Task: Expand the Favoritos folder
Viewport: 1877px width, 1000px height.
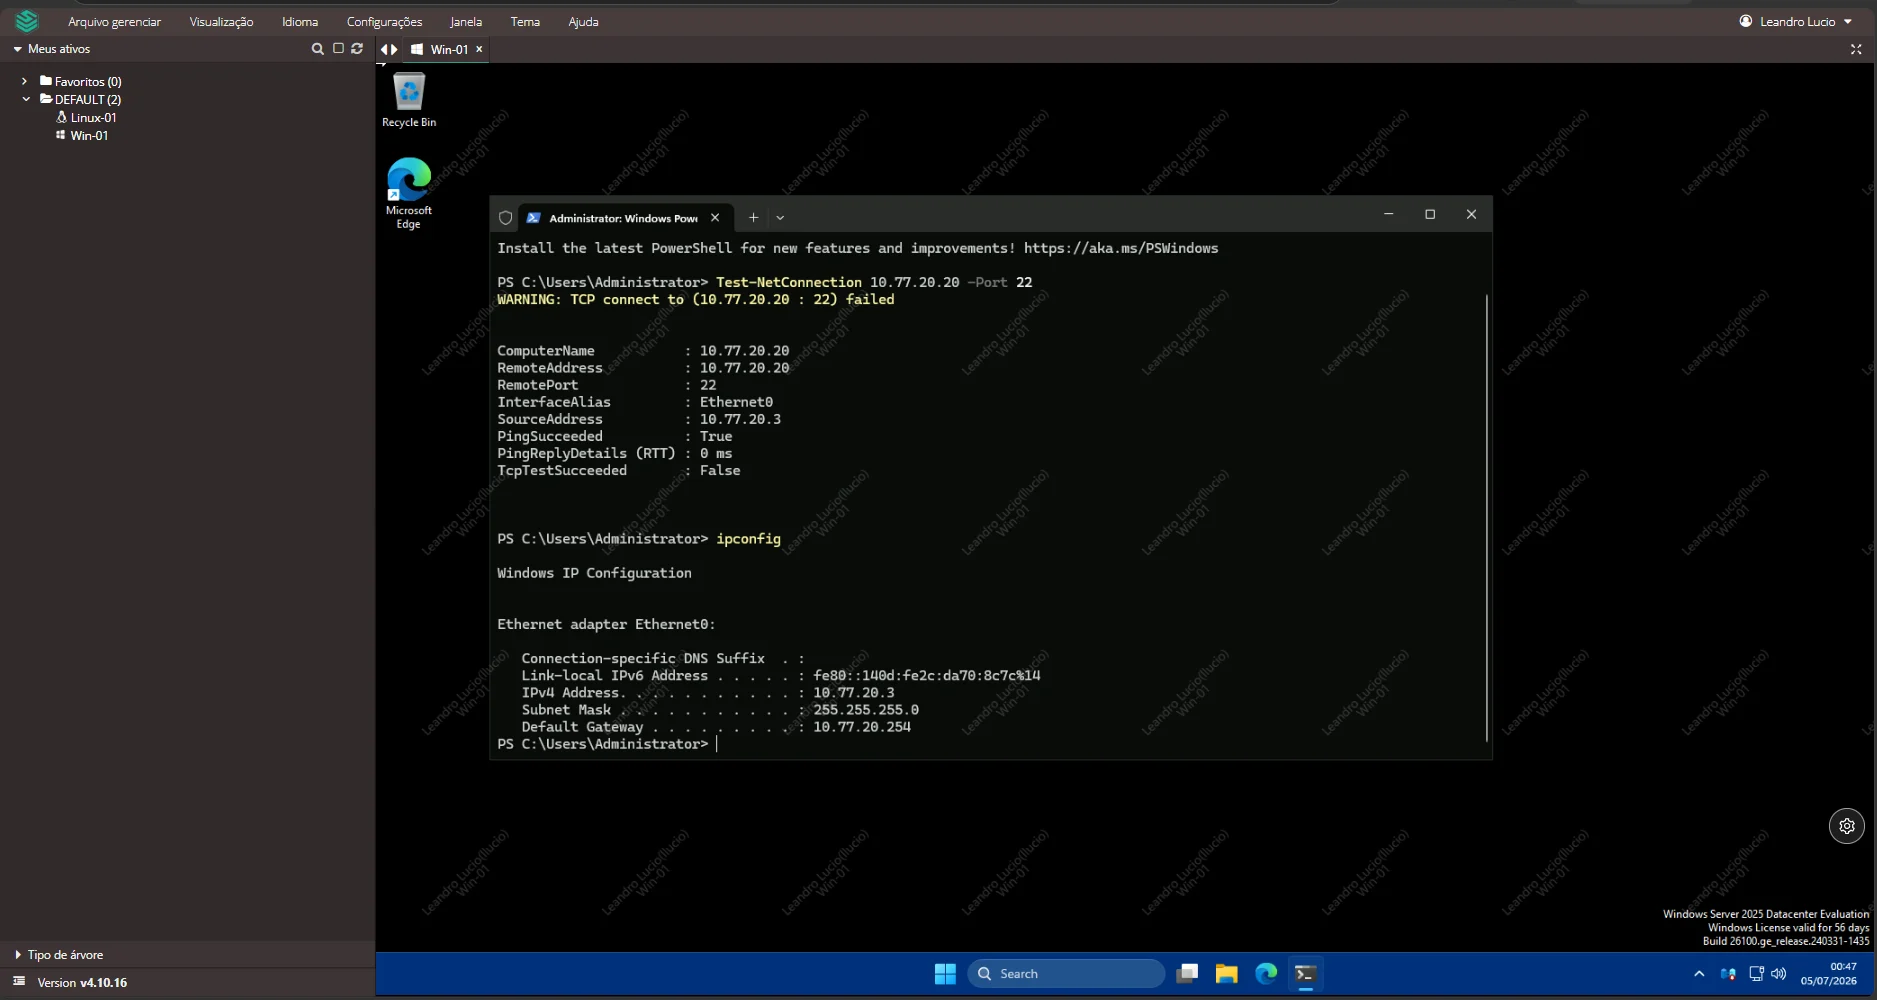Action: coord(24,81)
